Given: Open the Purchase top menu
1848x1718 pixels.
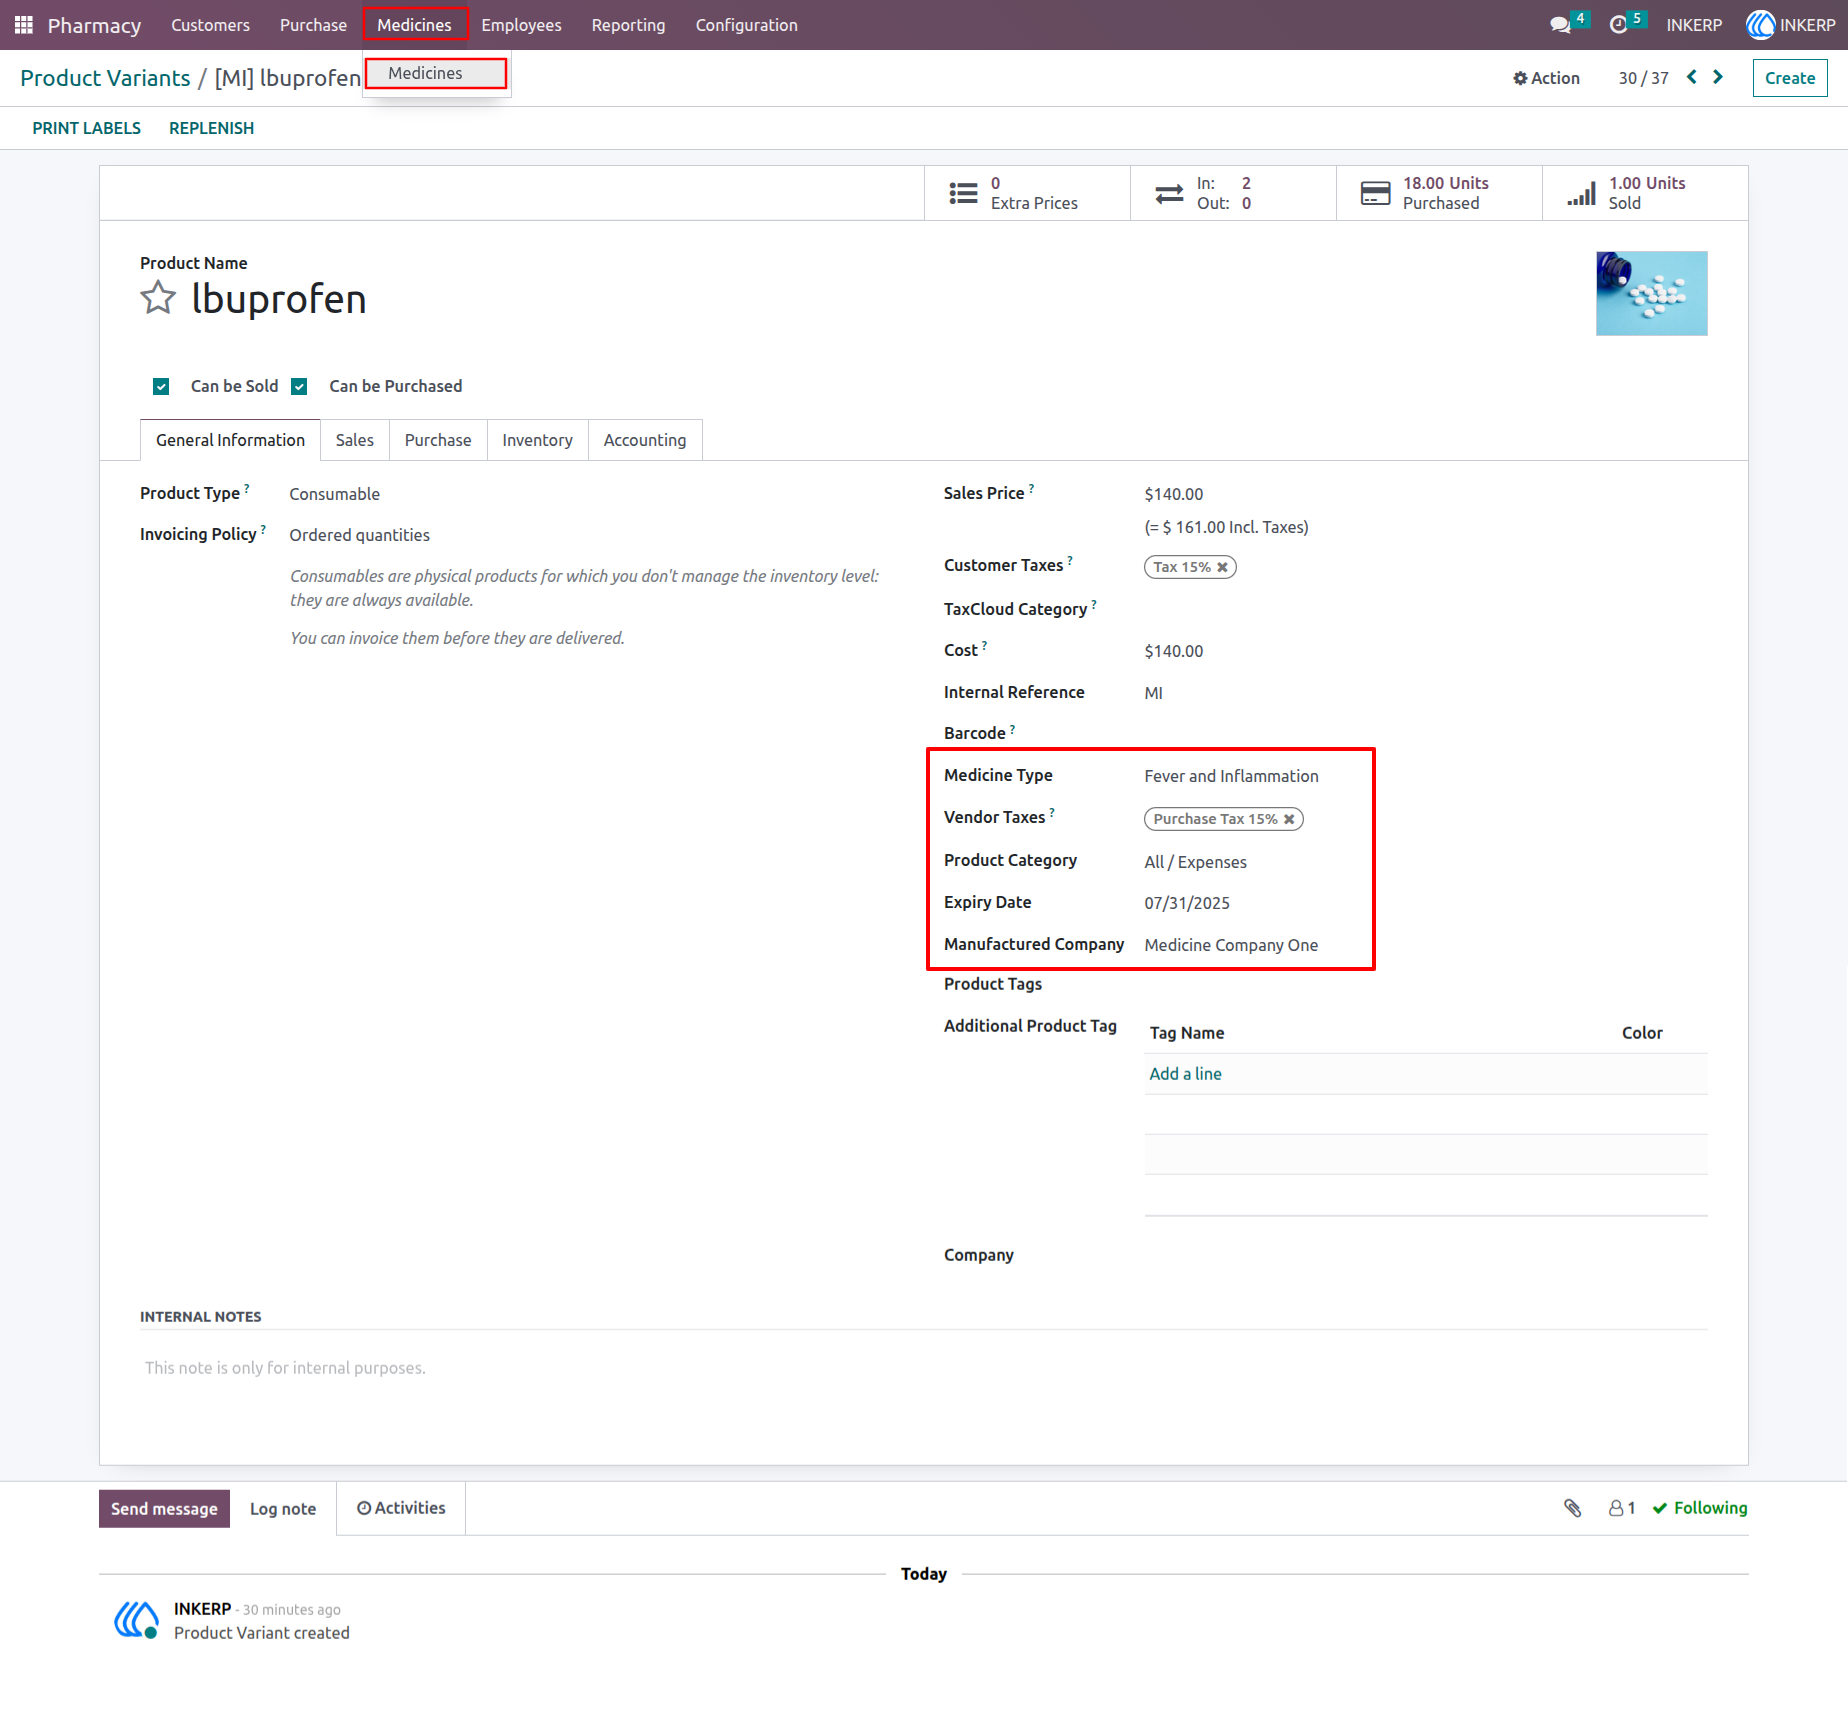Looking at the screenshot, I should [x=313, y=25].
